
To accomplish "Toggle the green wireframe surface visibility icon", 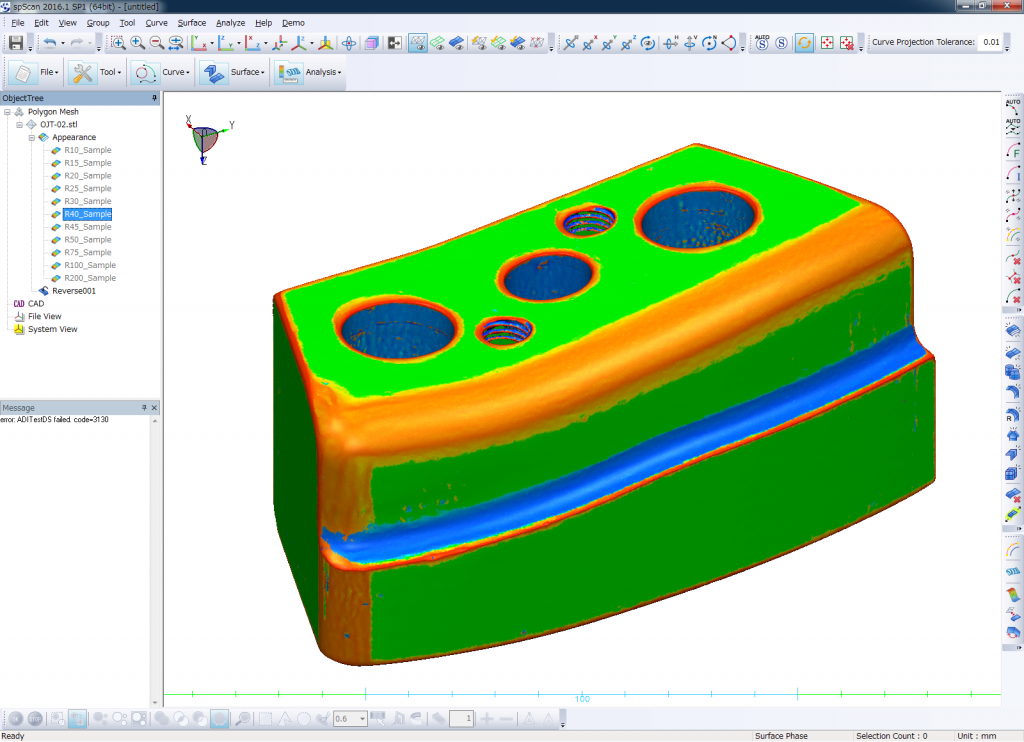I will click(438, 43).
